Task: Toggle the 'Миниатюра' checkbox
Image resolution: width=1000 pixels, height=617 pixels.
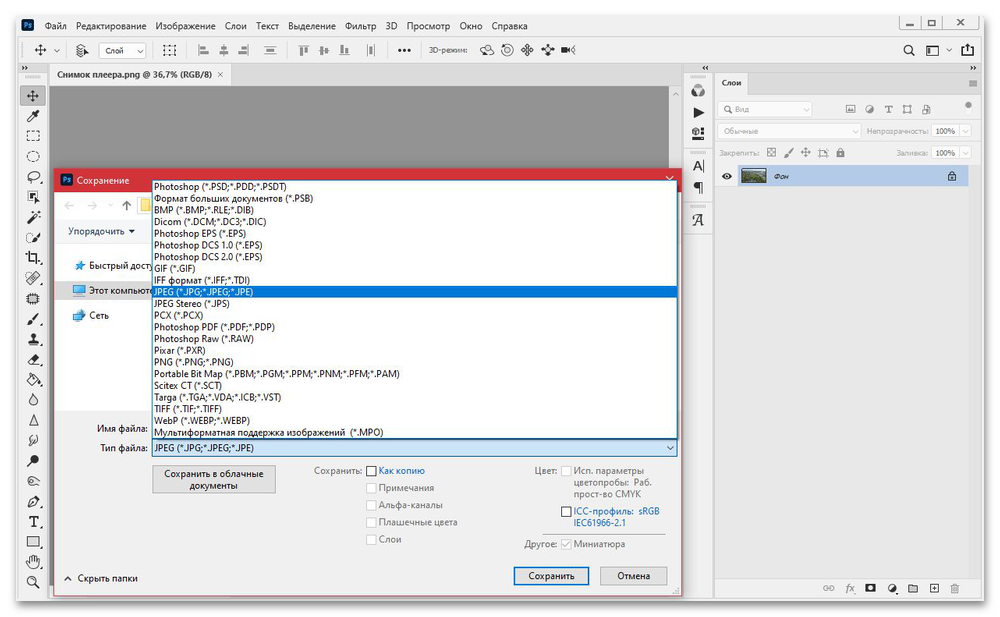Action: (566, 544)
